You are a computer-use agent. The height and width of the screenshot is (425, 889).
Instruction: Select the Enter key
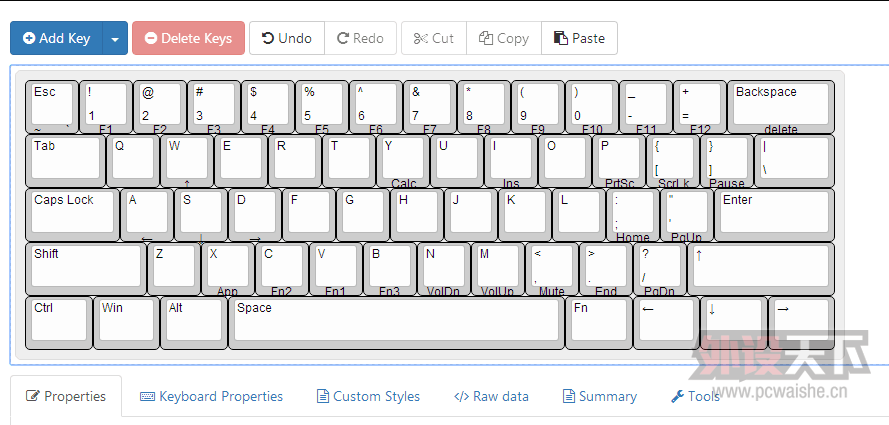click(774, 213)
